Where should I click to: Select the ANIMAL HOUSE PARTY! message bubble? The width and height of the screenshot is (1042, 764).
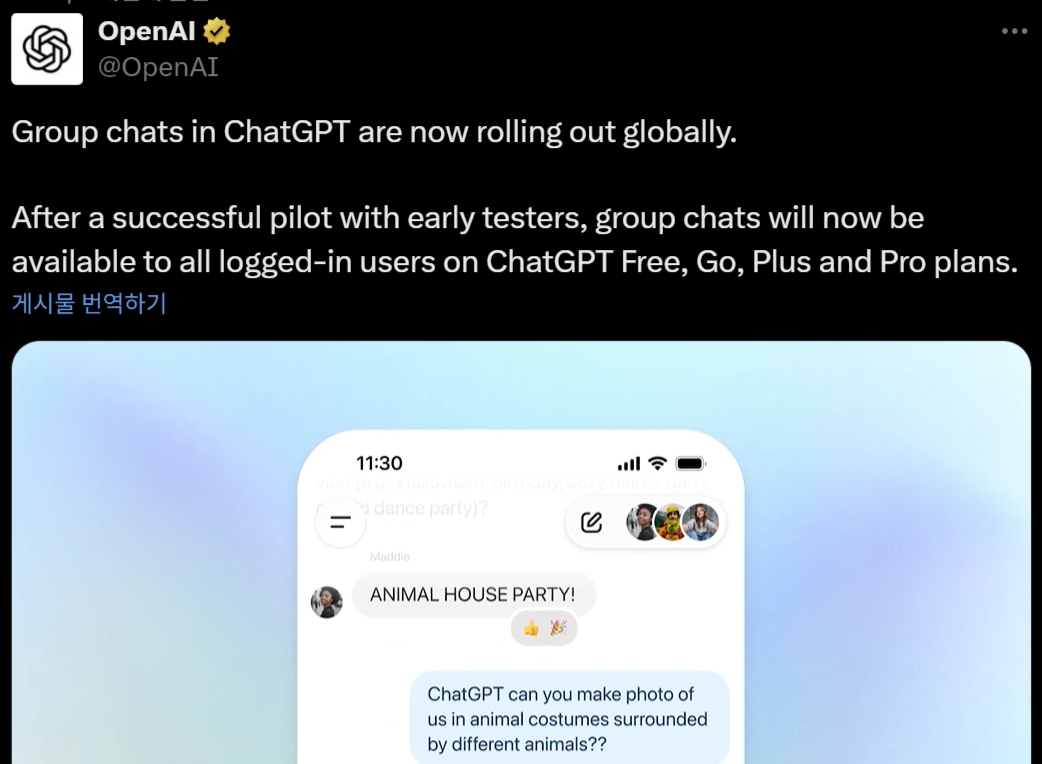[473, 594]
